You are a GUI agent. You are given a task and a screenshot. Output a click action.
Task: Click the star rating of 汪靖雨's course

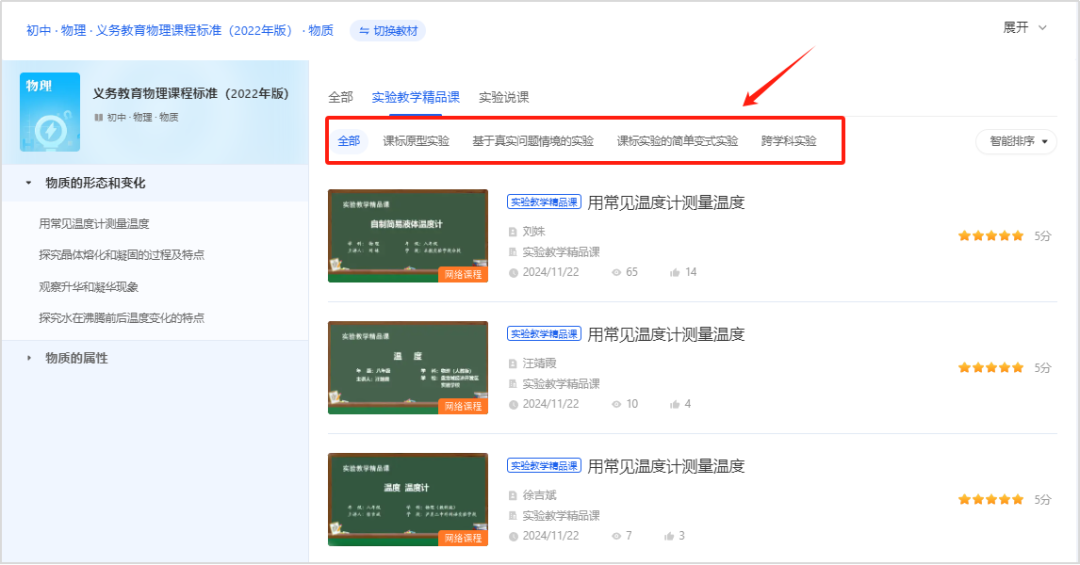990,367
